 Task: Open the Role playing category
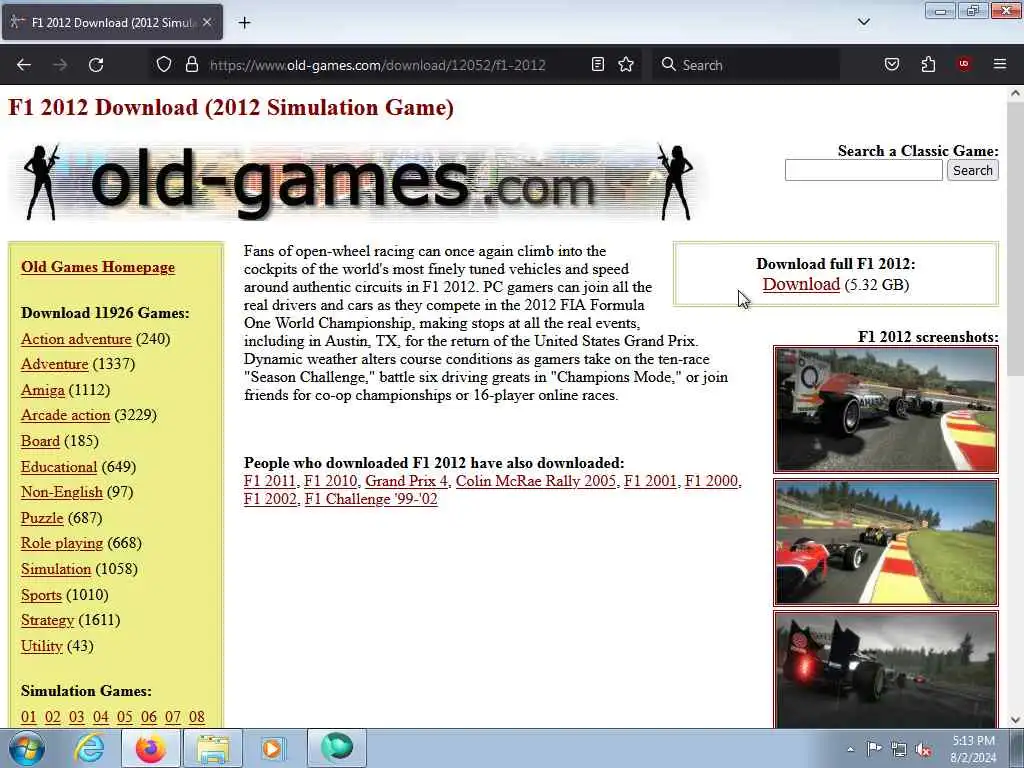click(x=62, y=543)
